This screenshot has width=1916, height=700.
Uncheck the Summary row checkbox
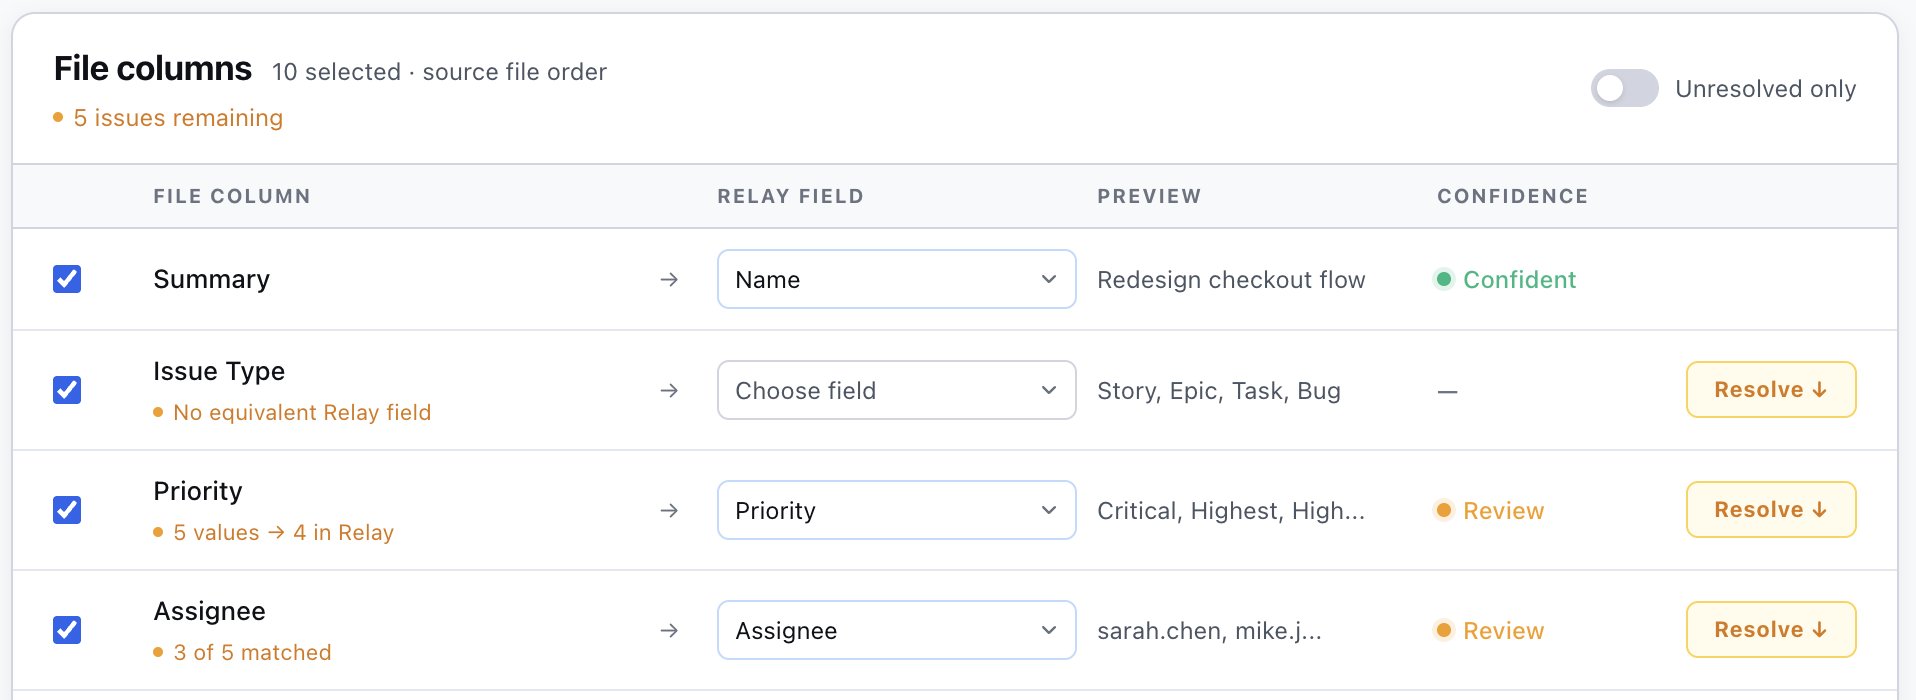click(67, 279)
